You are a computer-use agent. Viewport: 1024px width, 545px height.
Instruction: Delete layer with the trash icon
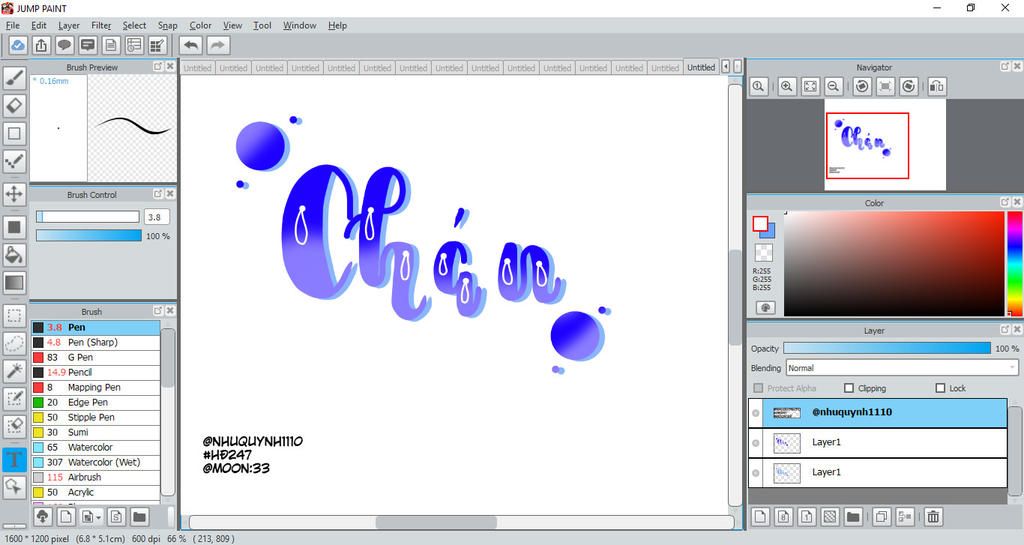pyautogui.click(x=933, y=517)
